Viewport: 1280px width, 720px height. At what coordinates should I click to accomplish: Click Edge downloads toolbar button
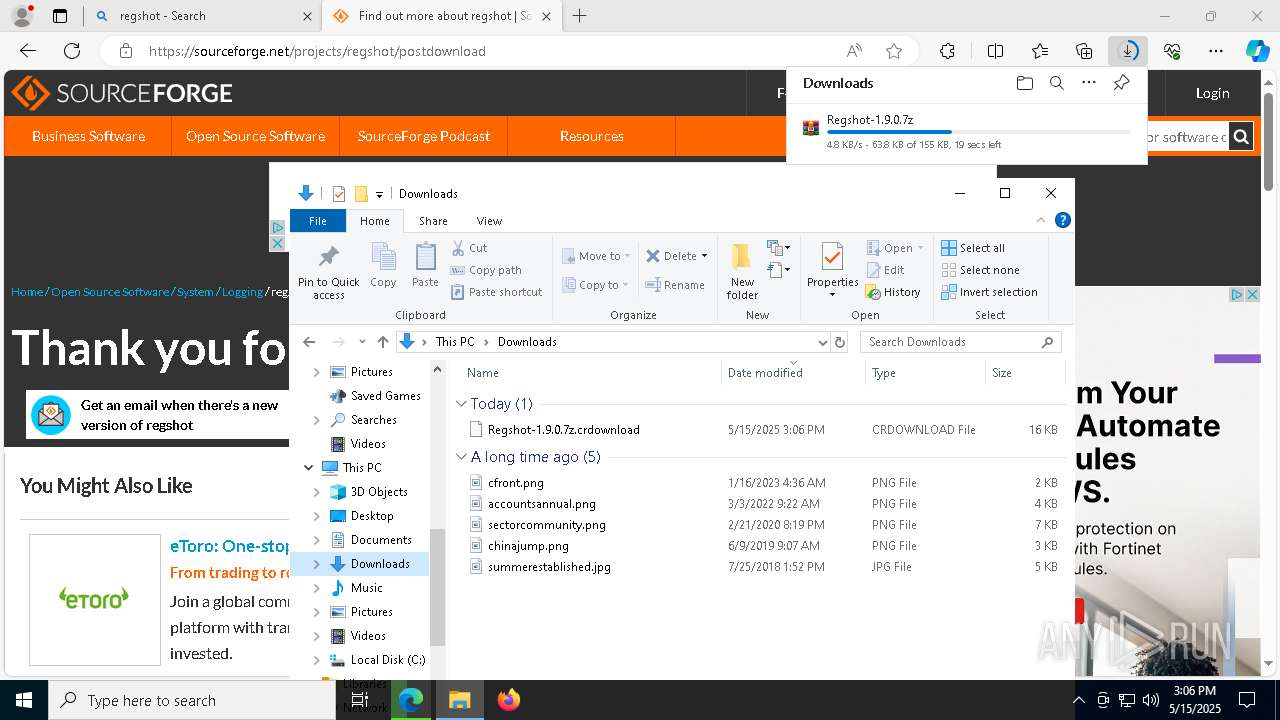point(1128,51)
